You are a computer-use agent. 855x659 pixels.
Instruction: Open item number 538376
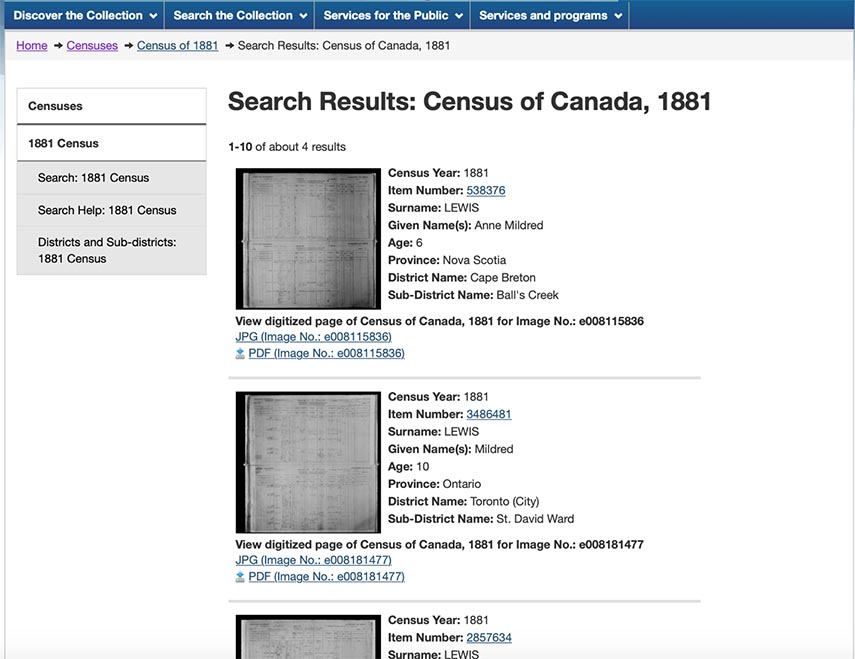click(x=485, y=191)
